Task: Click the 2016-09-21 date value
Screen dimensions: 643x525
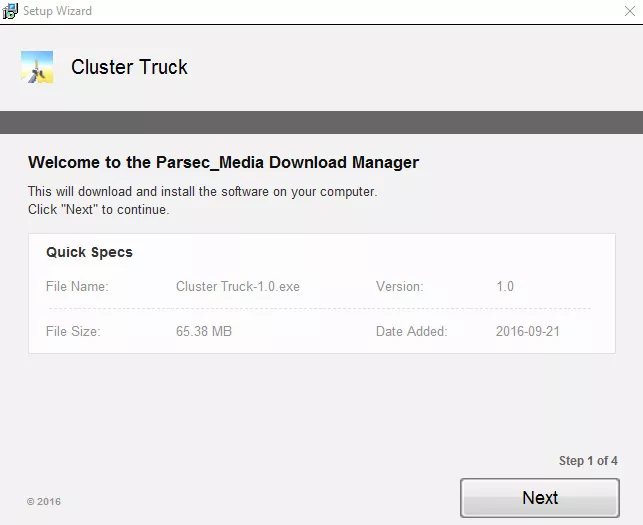Action: (x=528, y=331)
